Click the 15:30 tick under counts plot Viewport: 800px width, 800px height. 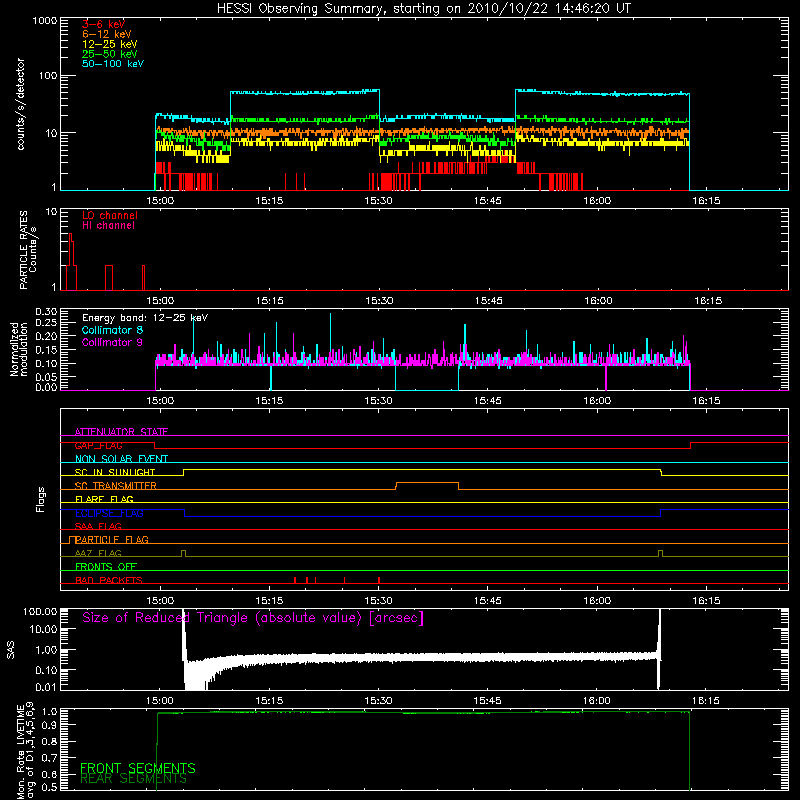379,201
